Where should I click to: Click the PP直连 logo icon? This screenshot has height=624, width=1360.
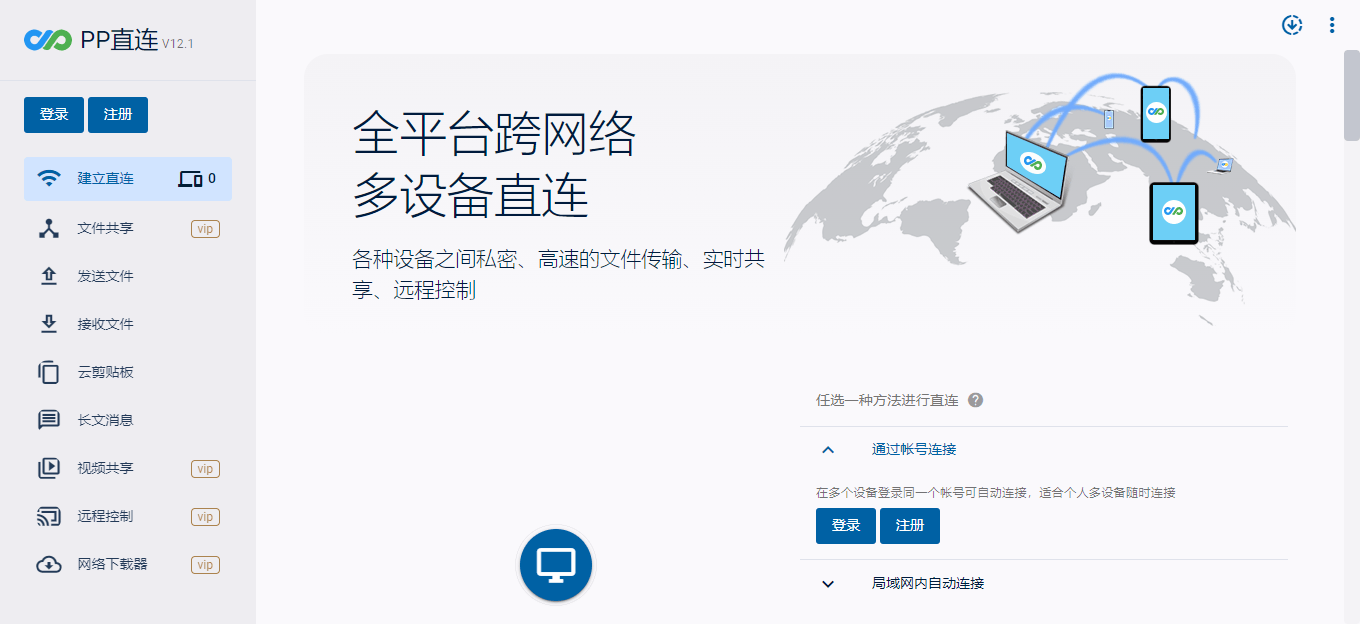click(x=48, y=40)
